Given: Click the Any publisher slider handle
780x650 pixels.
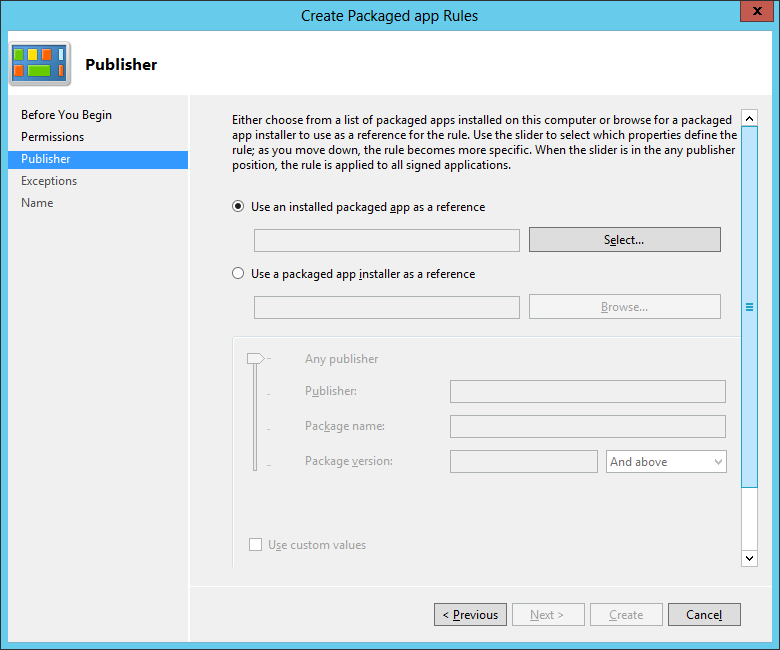Looking at the screenshot, I should pyautogui.click(x=255, y=358).
